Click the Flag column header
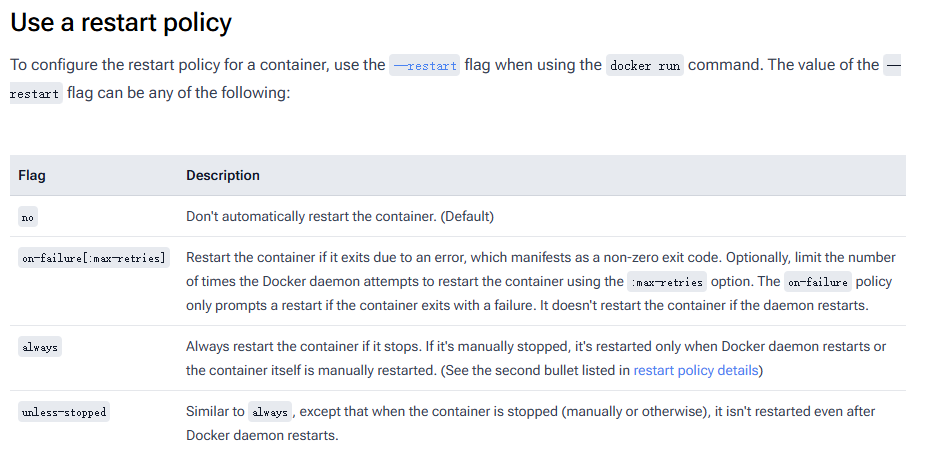This screenshot has width=926, height=463. (32, 175)
